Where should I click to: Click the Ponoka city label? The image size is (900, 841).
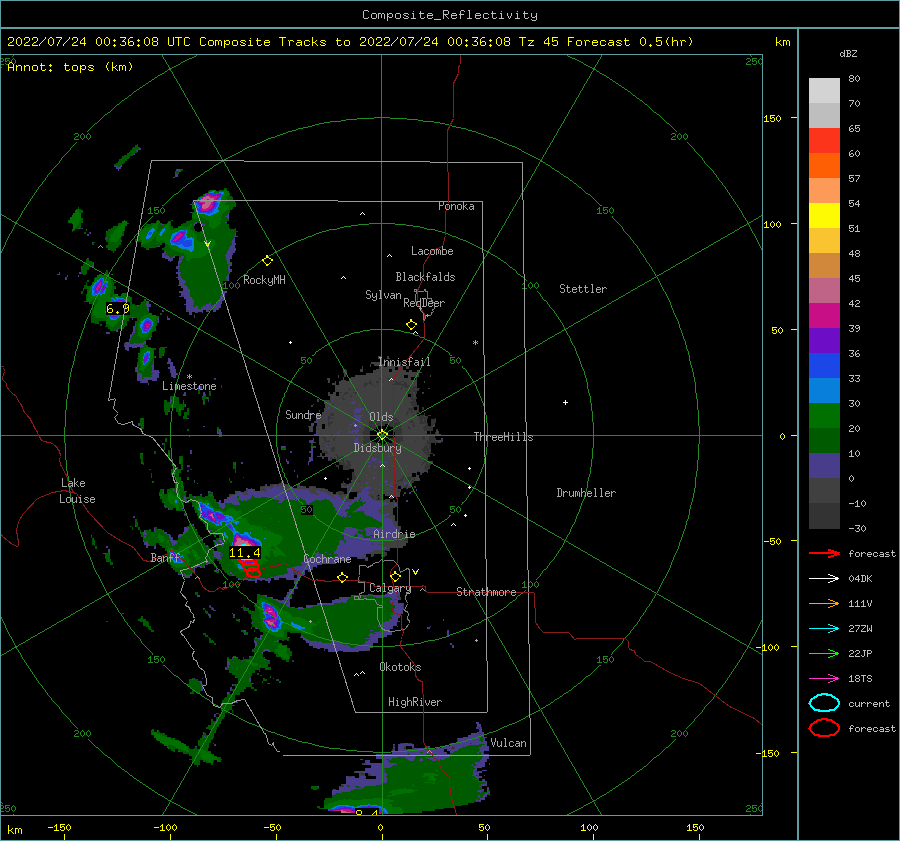(x=456, y=206)
